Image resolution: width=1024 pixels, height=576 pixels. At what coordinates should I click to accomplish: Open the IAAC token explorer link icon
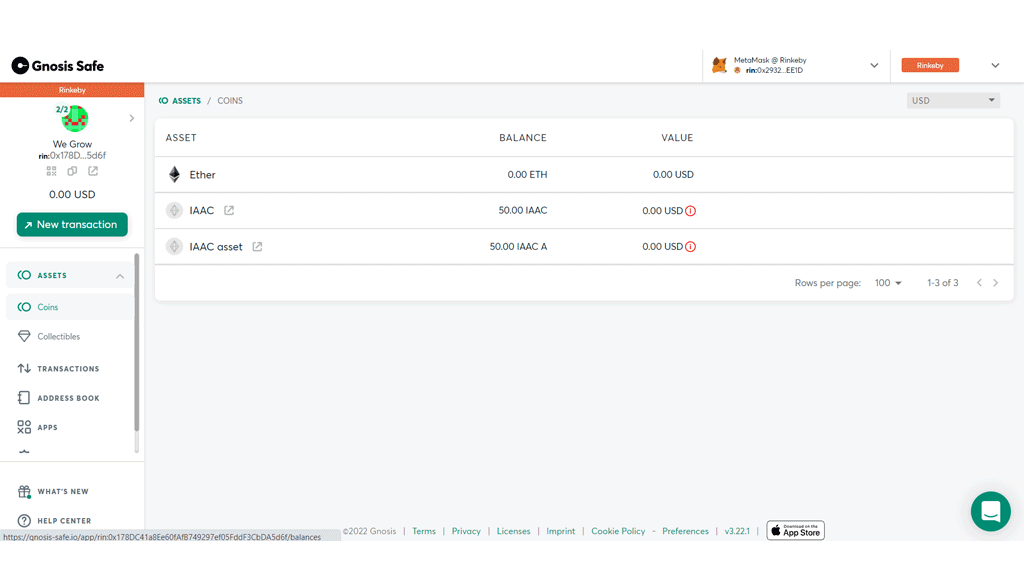point(229,211)
